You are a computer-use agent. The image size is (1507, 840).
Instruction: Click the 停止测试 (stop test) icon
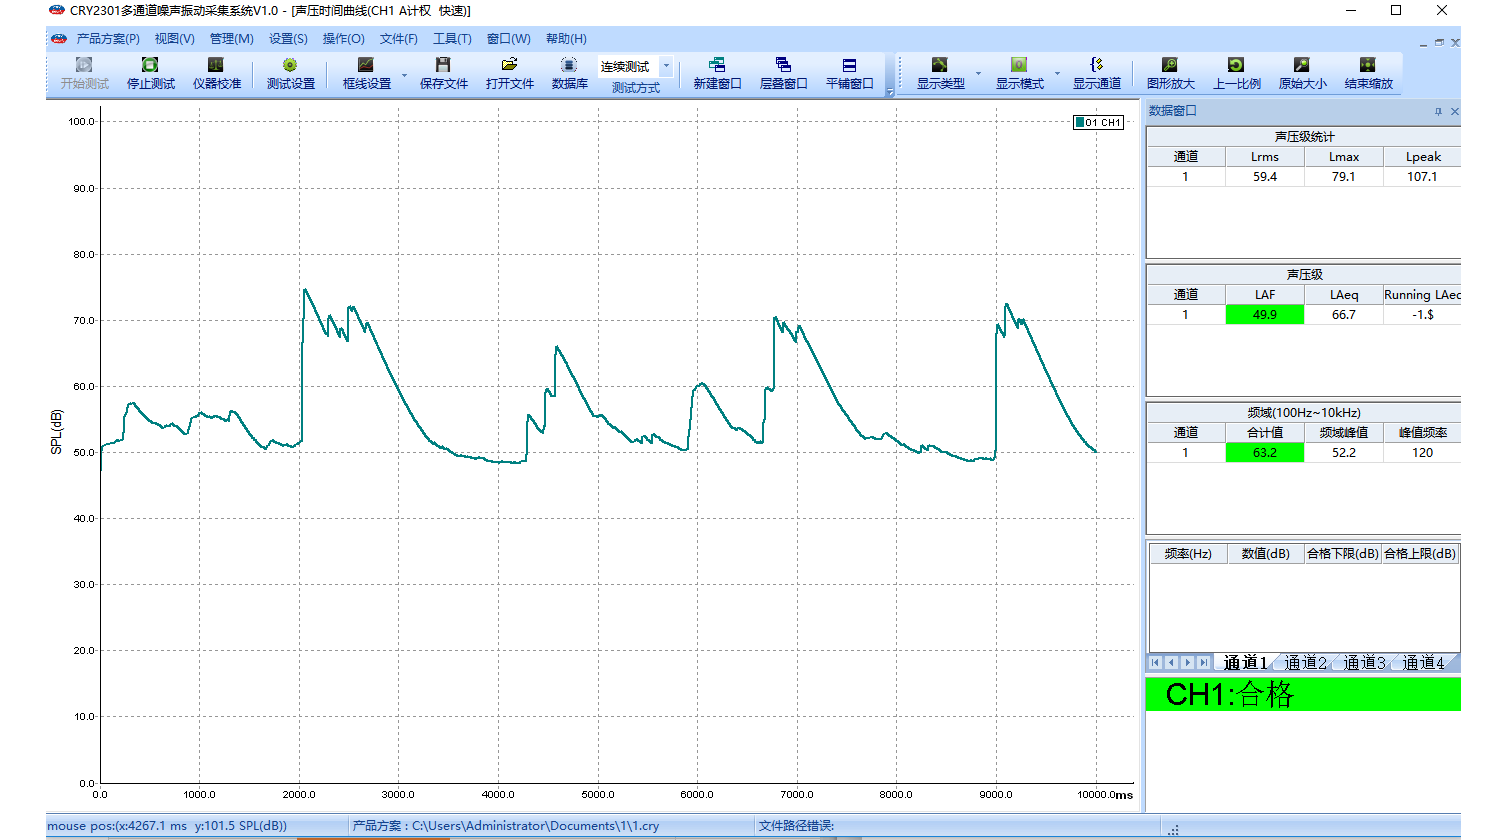(x=150, y=66)
